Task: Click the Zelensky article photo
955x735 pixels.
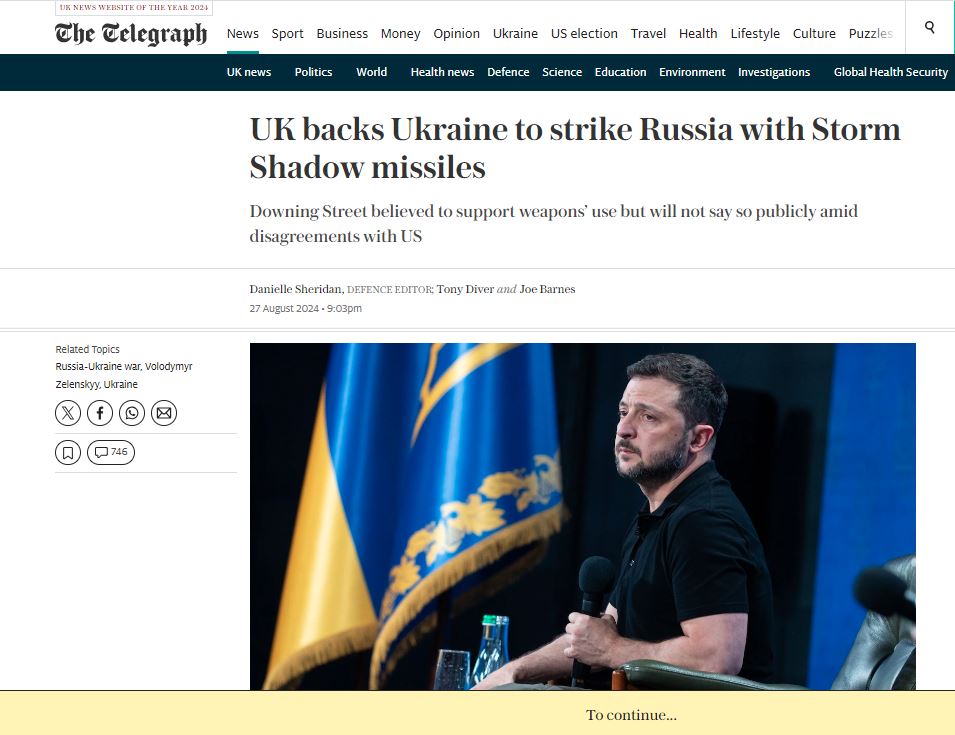Action: [x=582, y=516]
